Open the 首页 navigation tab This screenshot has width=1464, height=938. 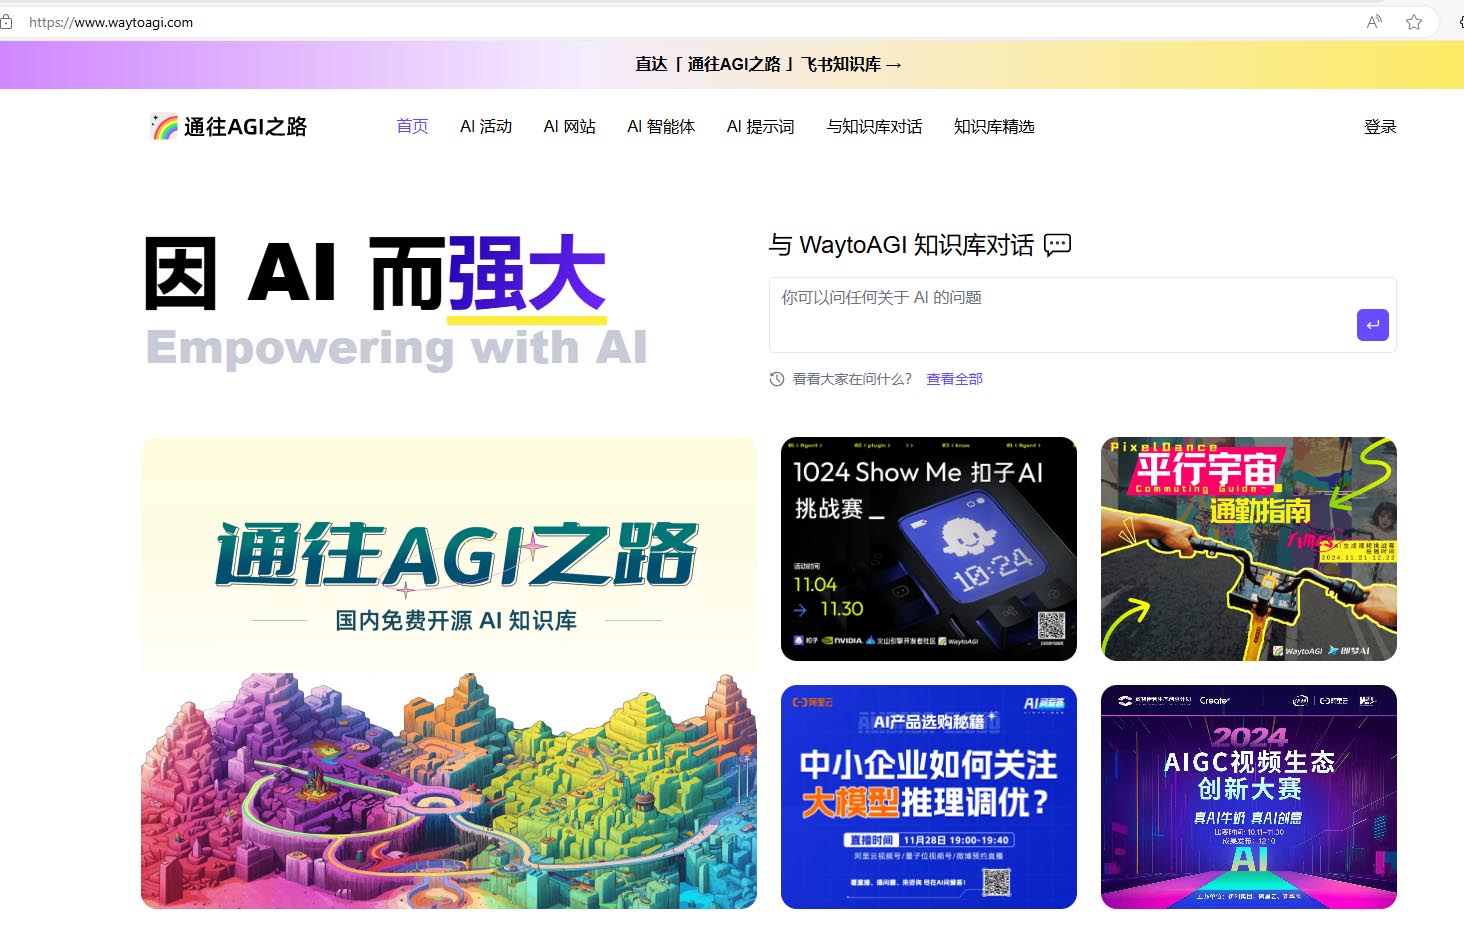coord(412,126)
